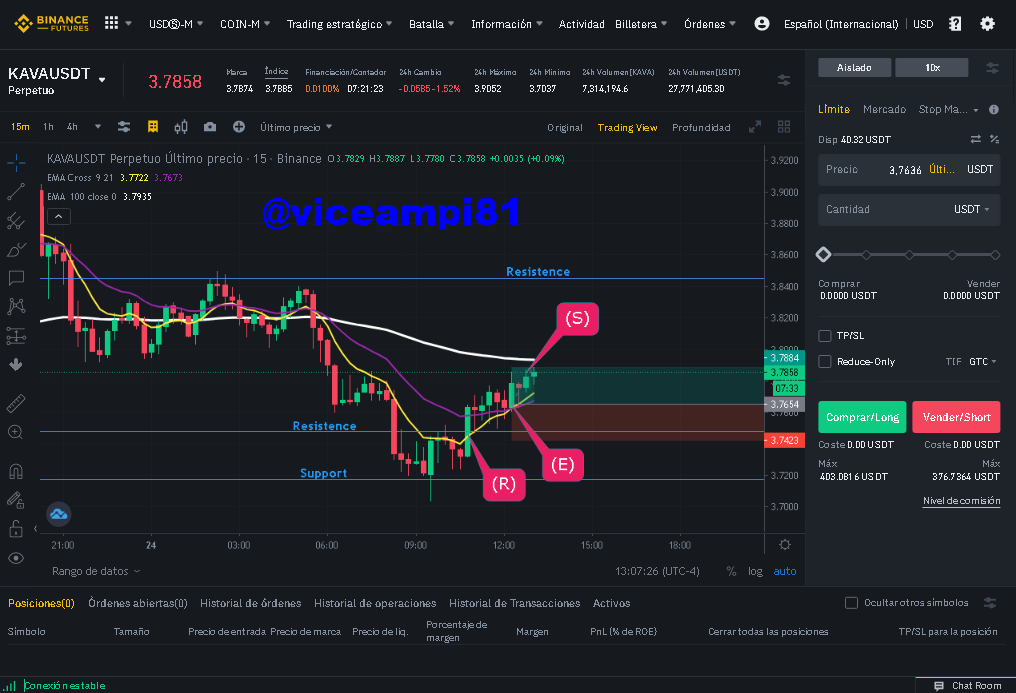Open the Órdenes abiertas(0) tab
The height and width of the screenshot is (693, 1016).
click(138, 603)
